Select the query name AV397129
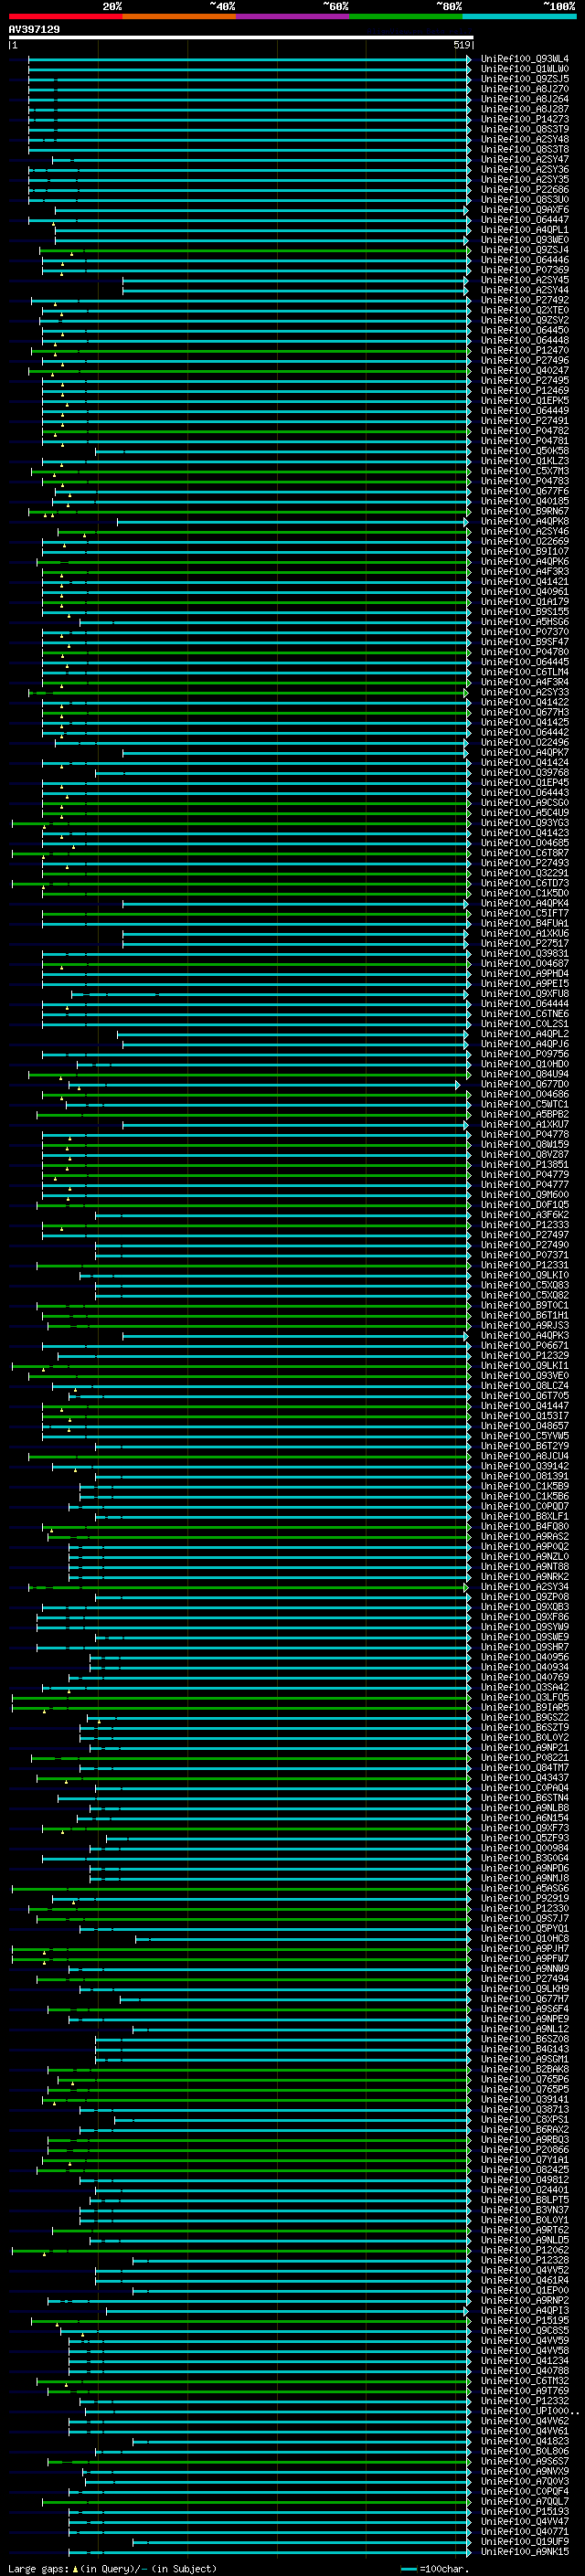Screen dimensions: 585x2576 click(34, 29)
